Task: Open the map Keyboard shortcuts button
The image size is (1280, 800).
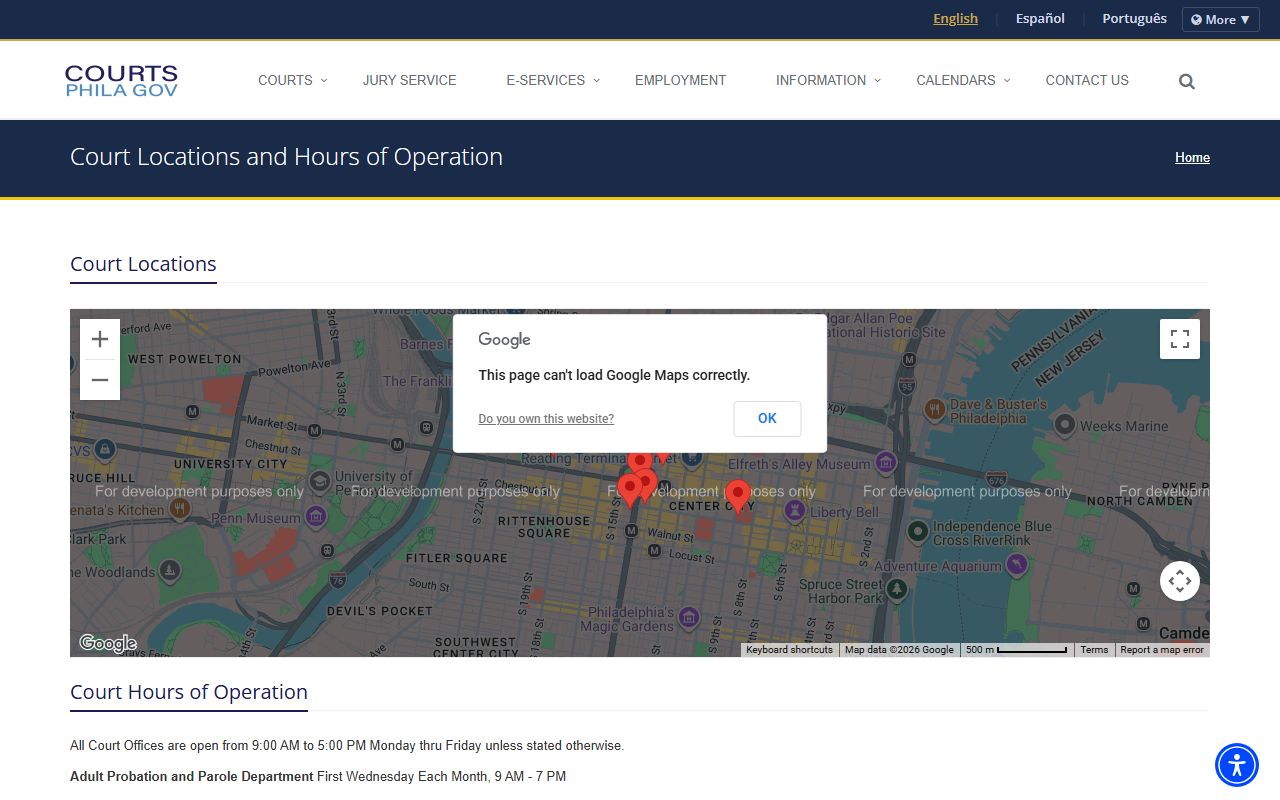Action: pos(789,650)
